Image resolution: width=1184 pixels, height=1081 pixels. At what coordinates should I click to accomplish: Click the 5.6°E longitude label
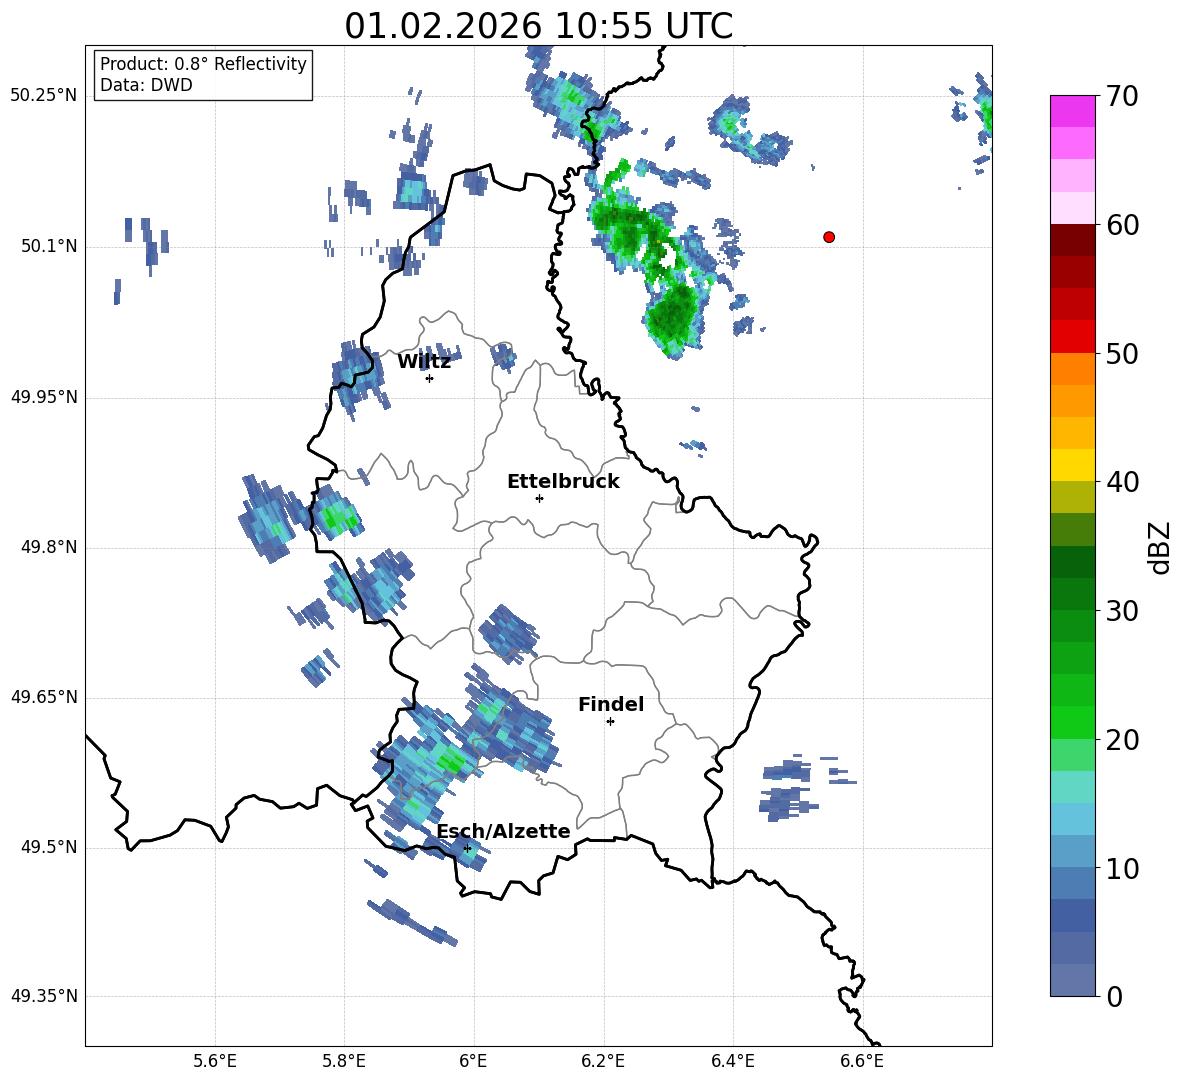click(x=215, y=1061)
